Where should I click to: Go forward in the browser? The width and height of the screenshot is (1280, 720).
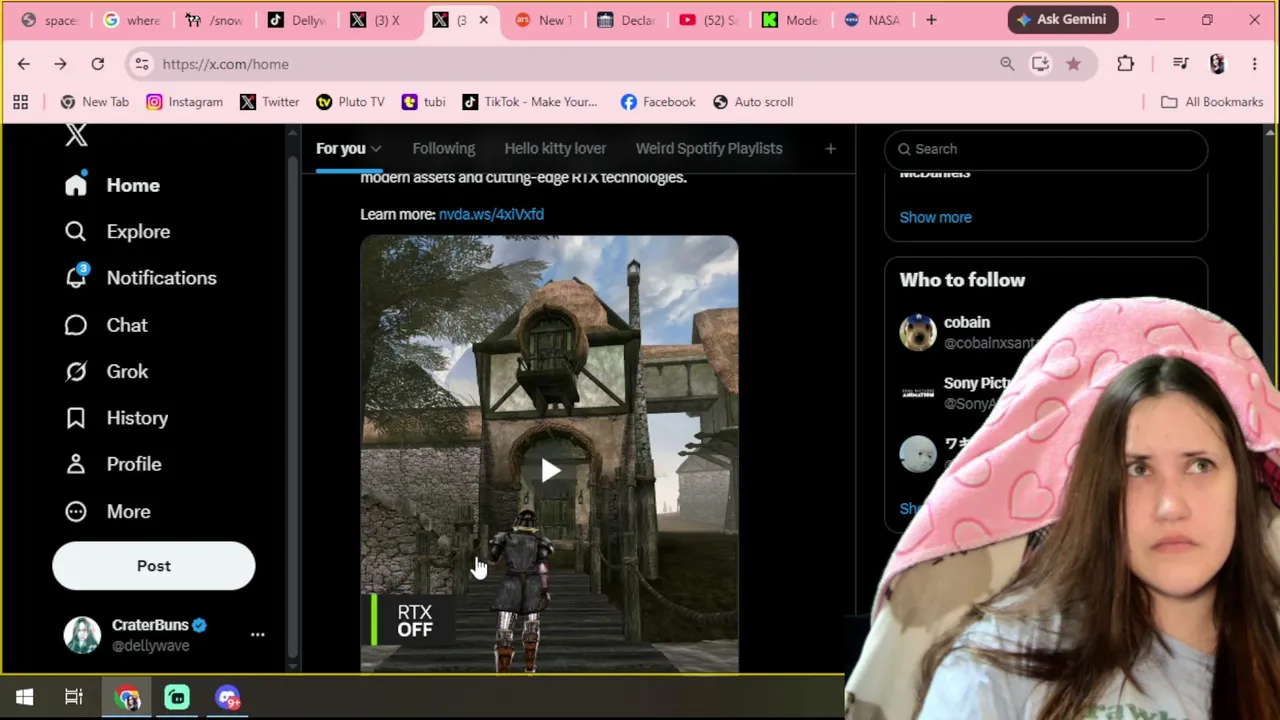pos(60,64)
